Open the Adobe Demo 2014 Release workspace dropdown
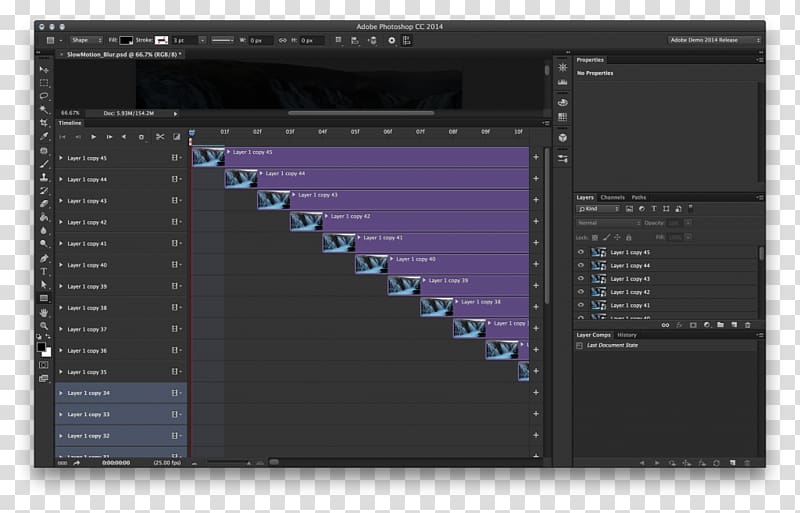 tap(717, 40)
